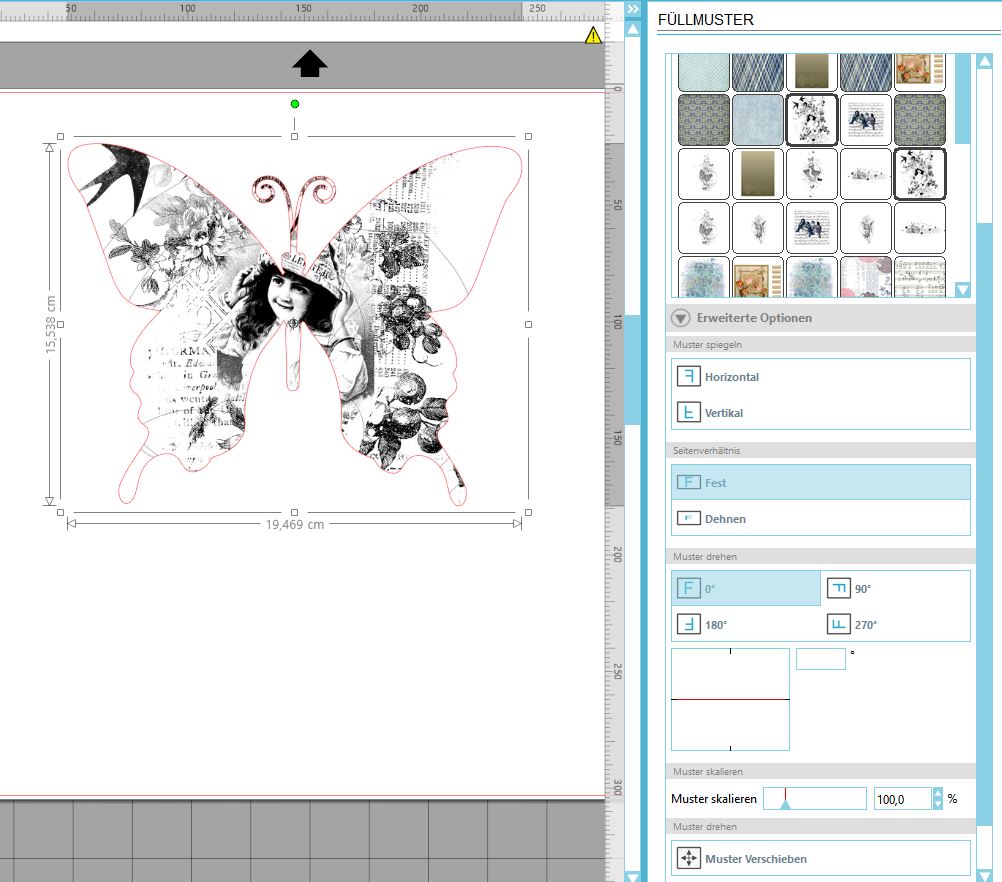Click the Vertikal mirror icon
Screen dimensions: 1002x882
688,412
